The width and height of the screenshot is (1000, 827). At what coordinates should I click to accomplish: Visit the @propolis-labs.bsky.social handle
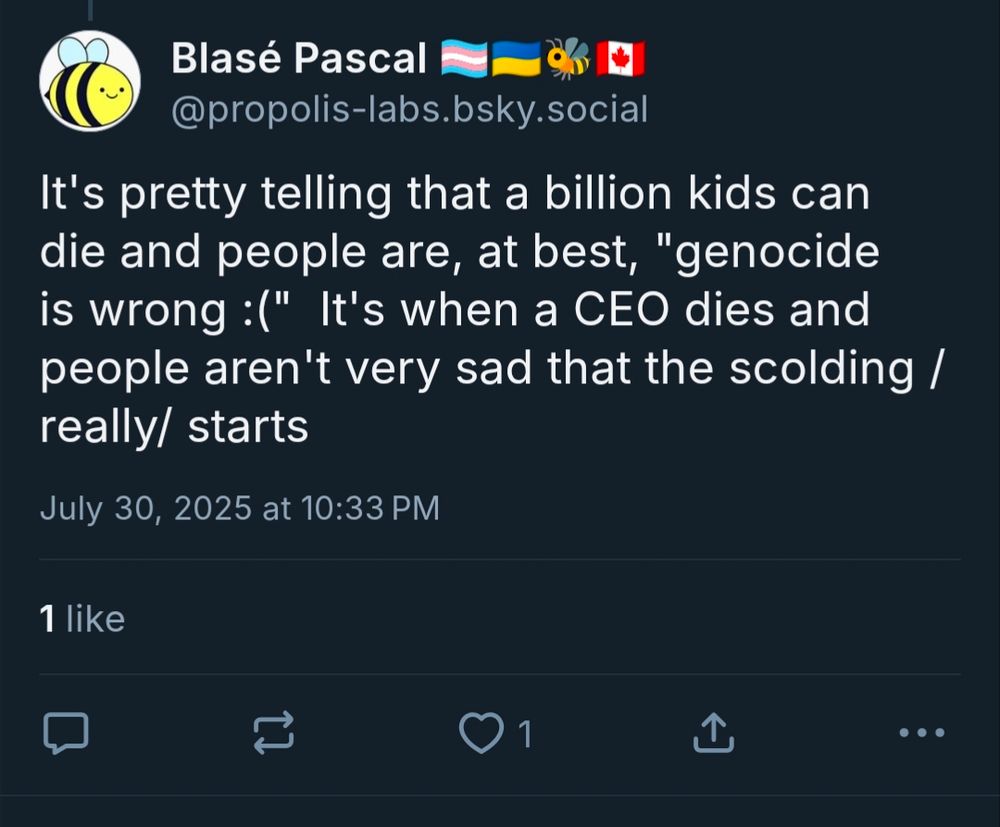tap(410, 109)
